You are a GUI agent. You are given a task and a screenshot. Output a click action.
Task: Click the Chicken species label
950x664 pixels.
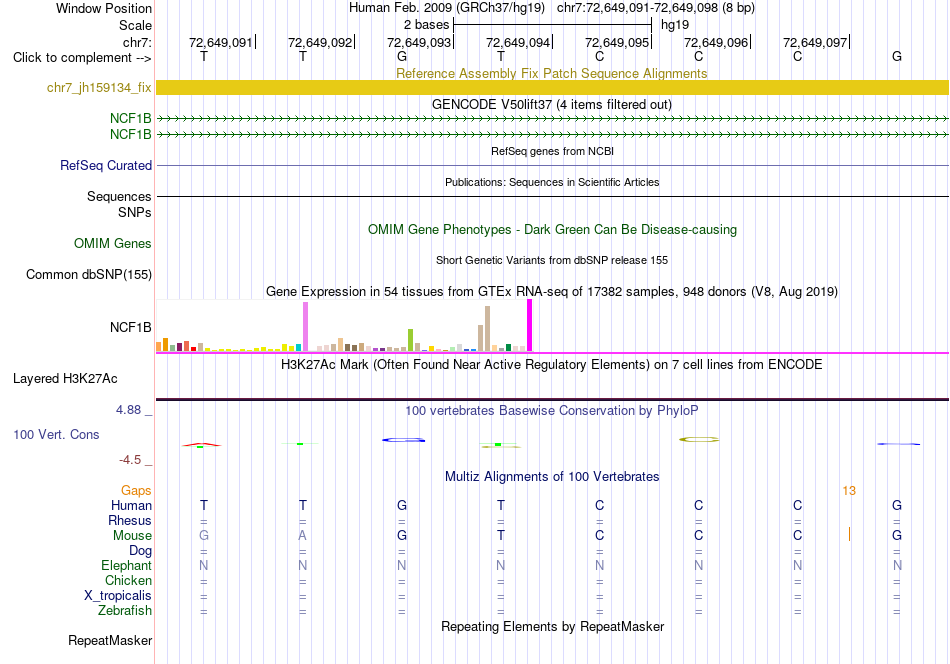click(x=128, y=580)
